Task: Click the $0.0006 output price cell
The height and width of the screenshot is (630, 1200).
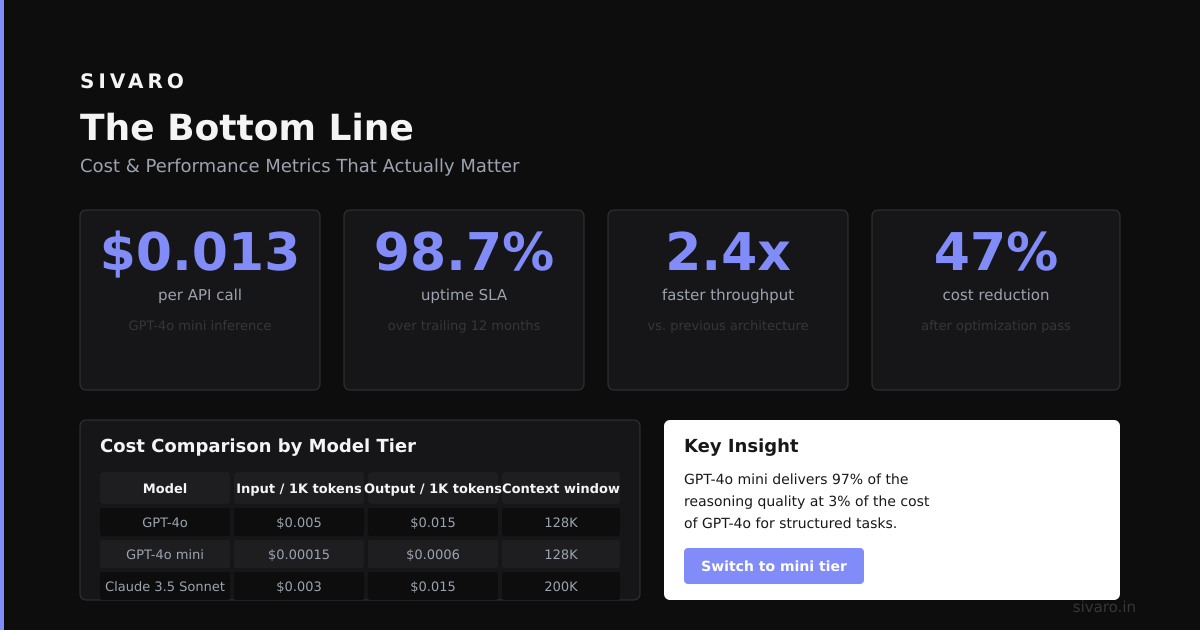Action: pyautogui.click(x=433, y=554)
